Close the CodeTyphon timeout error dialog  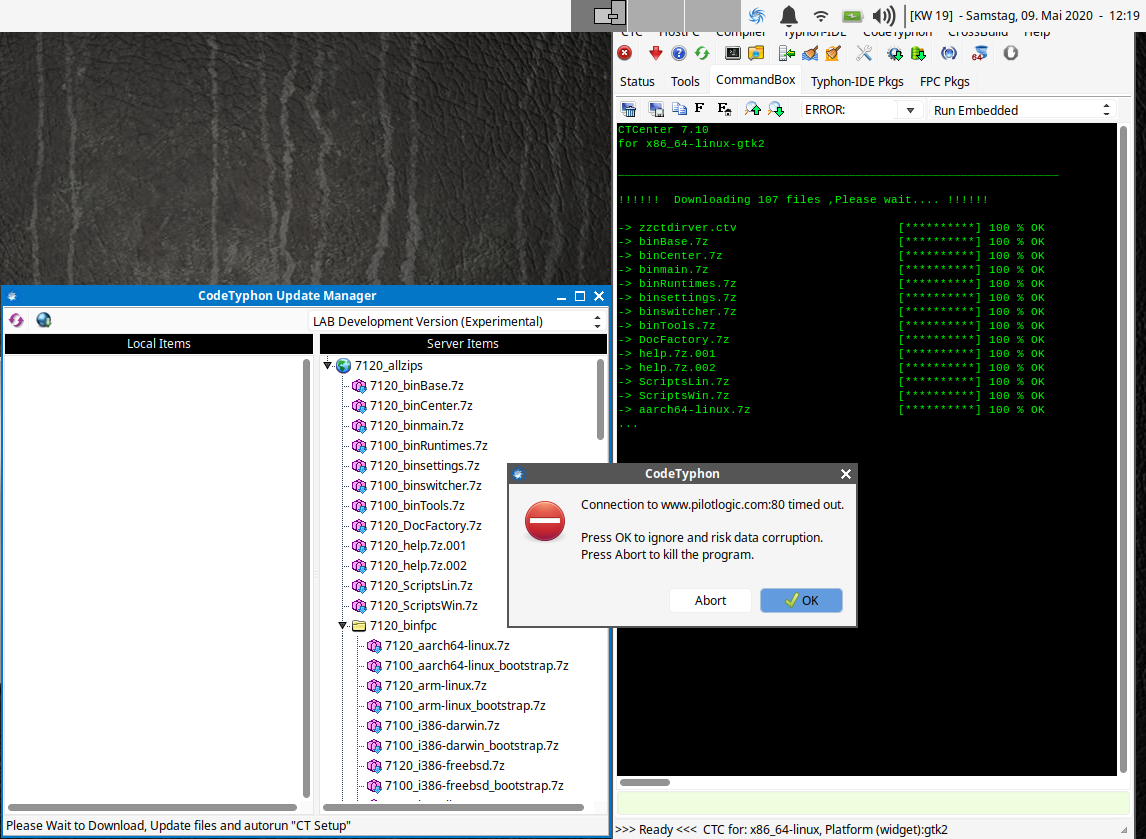click(846, 474)
